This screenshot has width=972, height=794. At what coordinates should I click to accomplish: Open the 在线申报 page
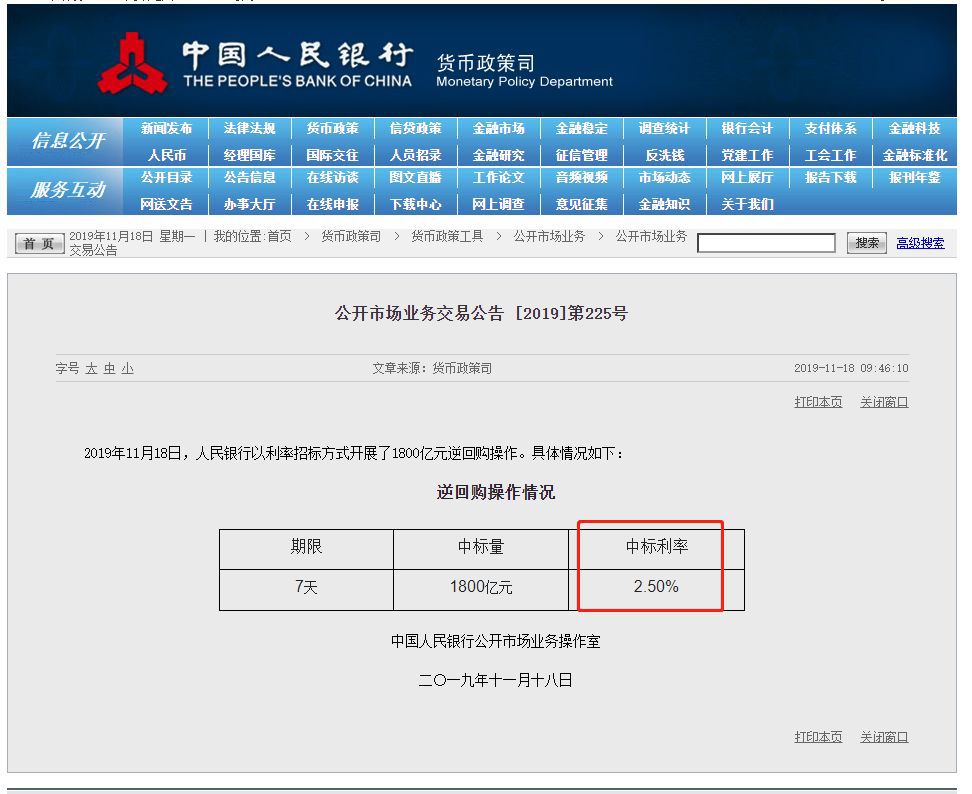(332, 205)
